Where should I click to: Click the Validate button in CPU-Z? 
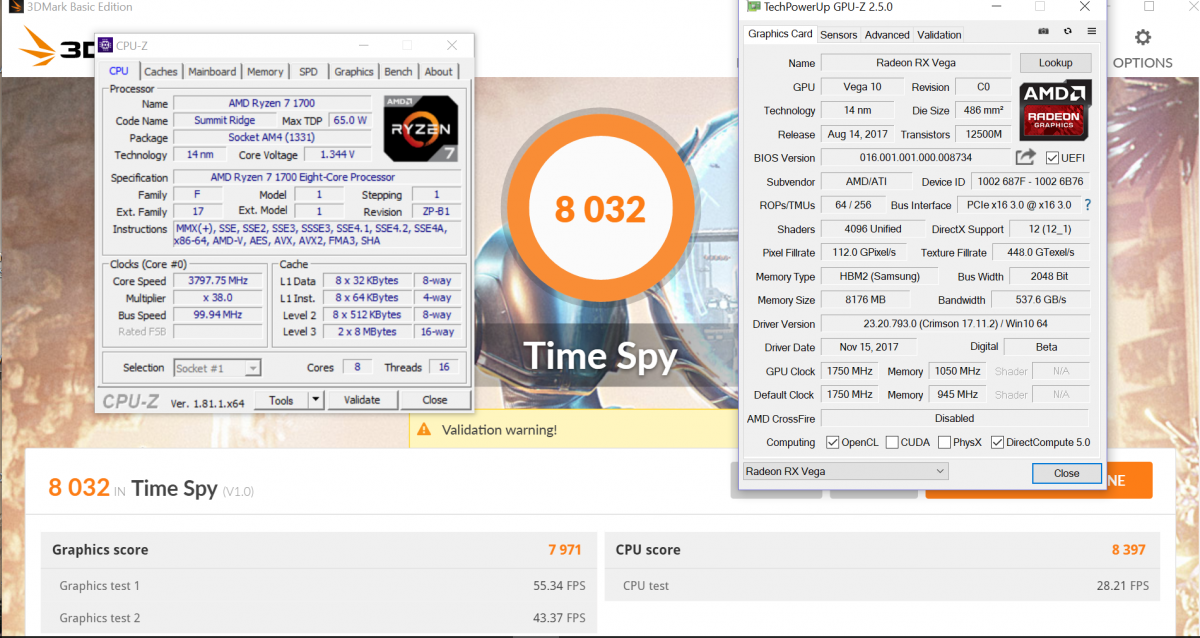(x=362, y=400)
